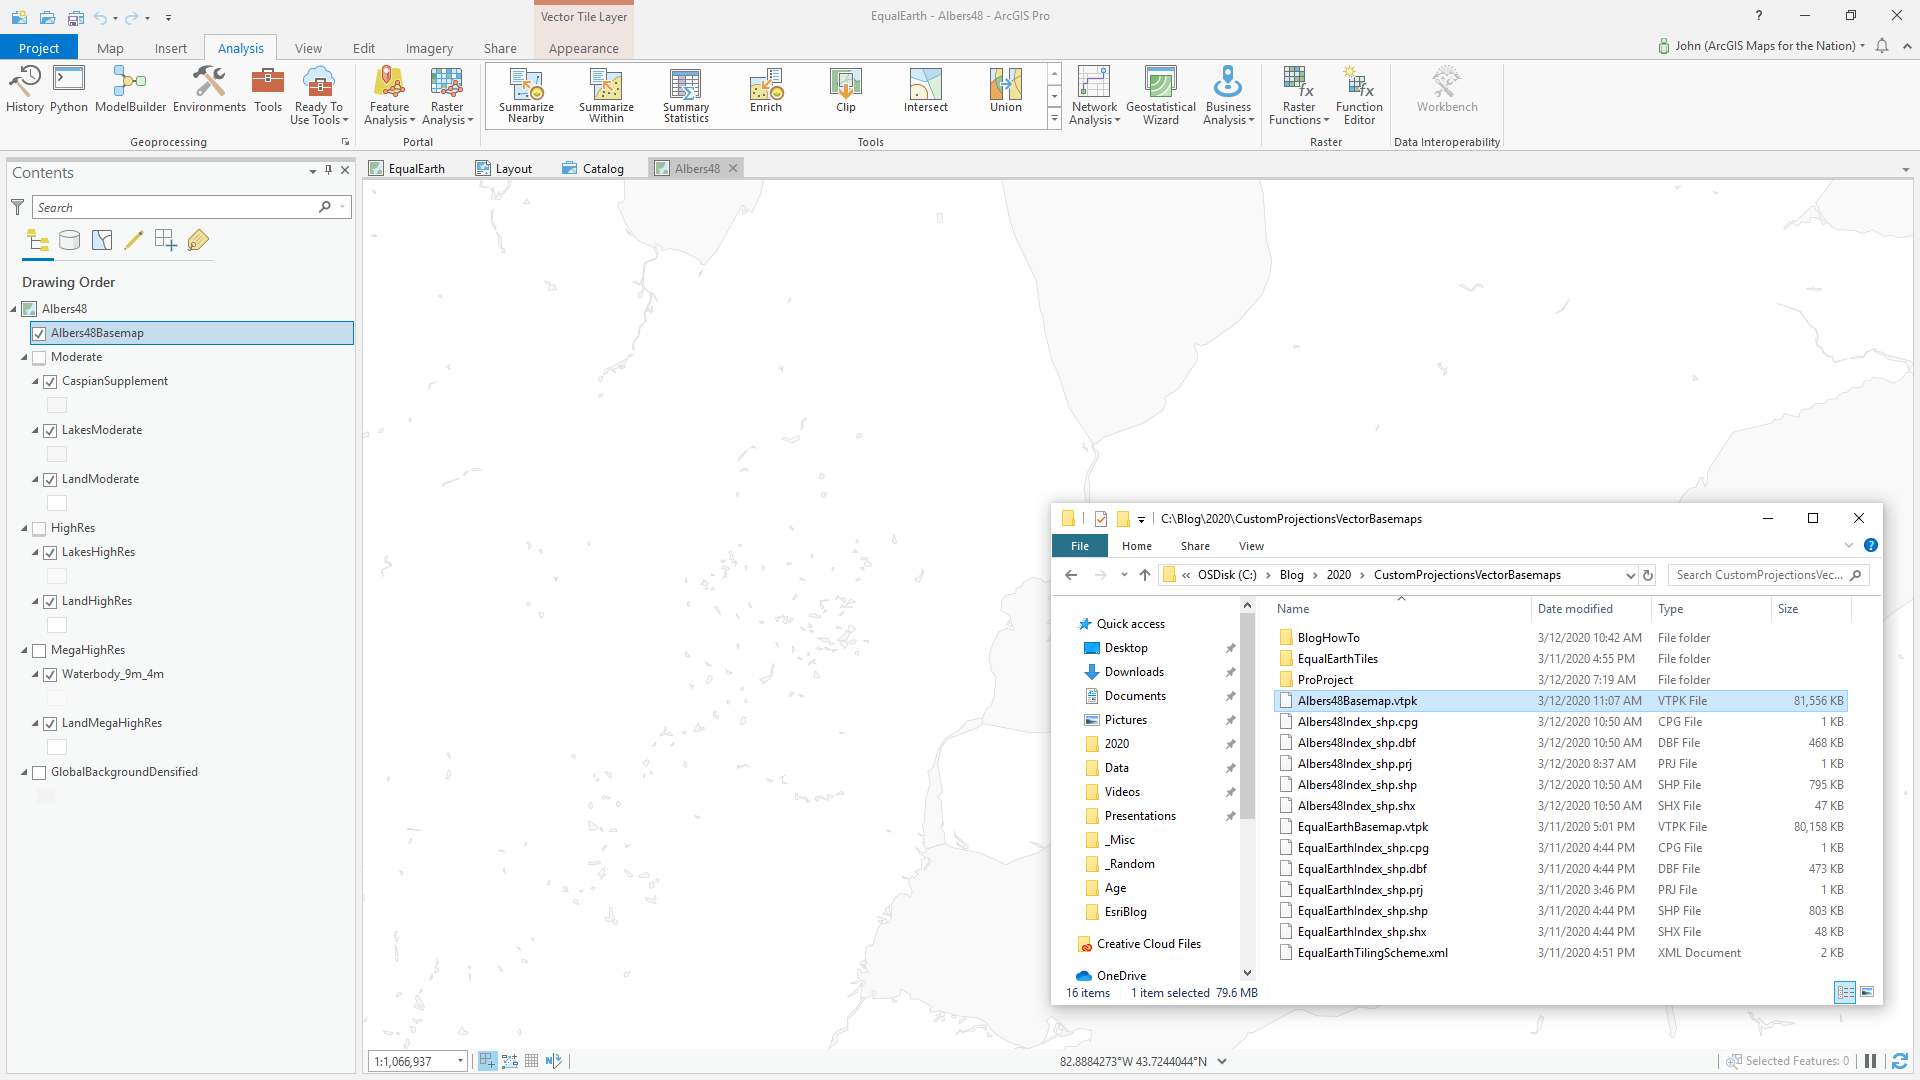The height and width of the screenshot is (1080, 1920).
Task: Enable the HighRes group layer
Action: (39, 528)
